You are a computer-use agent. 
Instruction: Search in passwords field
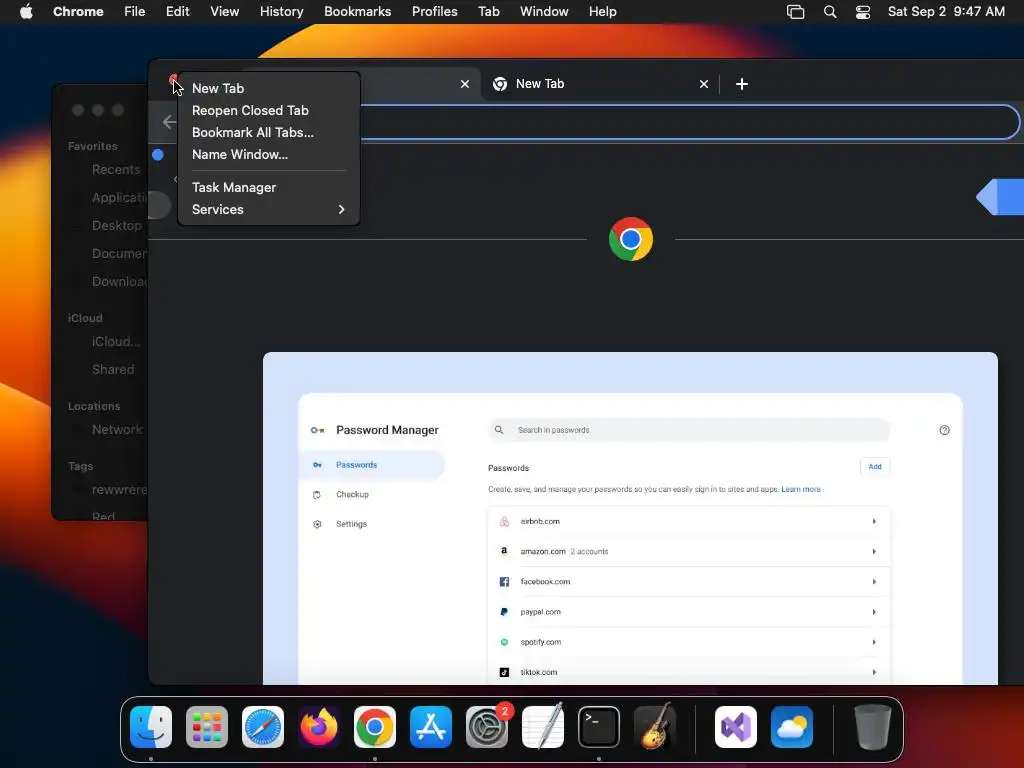coord(689,430)
